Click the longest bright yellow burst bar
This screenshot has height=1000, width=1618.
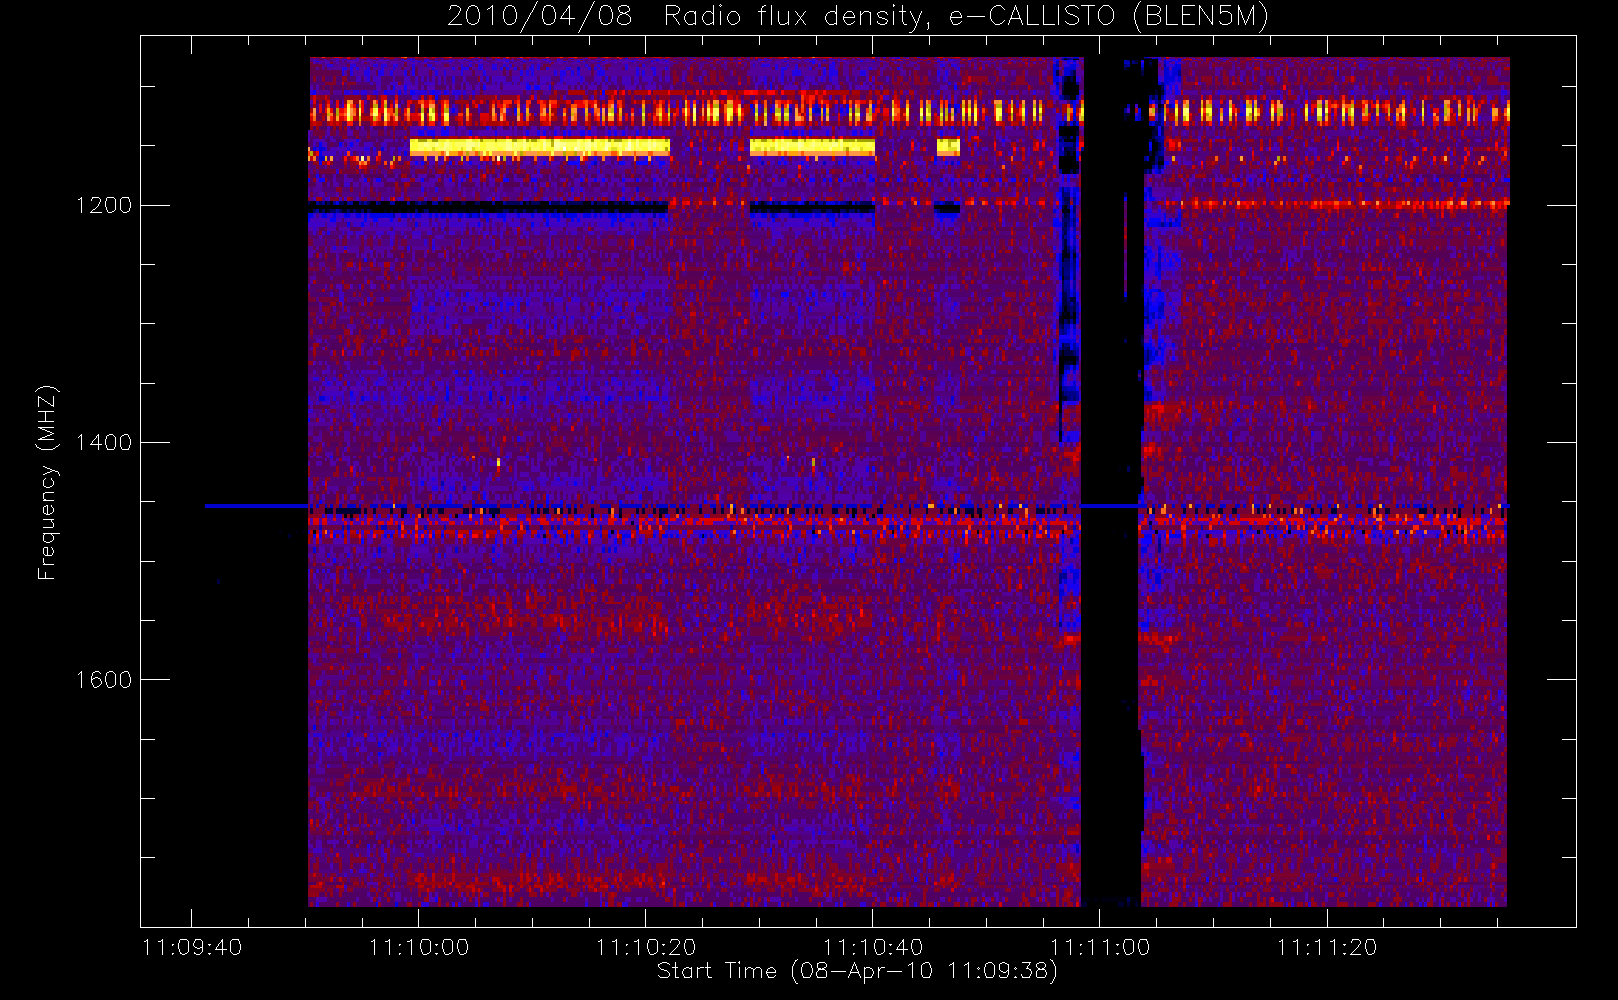pos(539,147)
